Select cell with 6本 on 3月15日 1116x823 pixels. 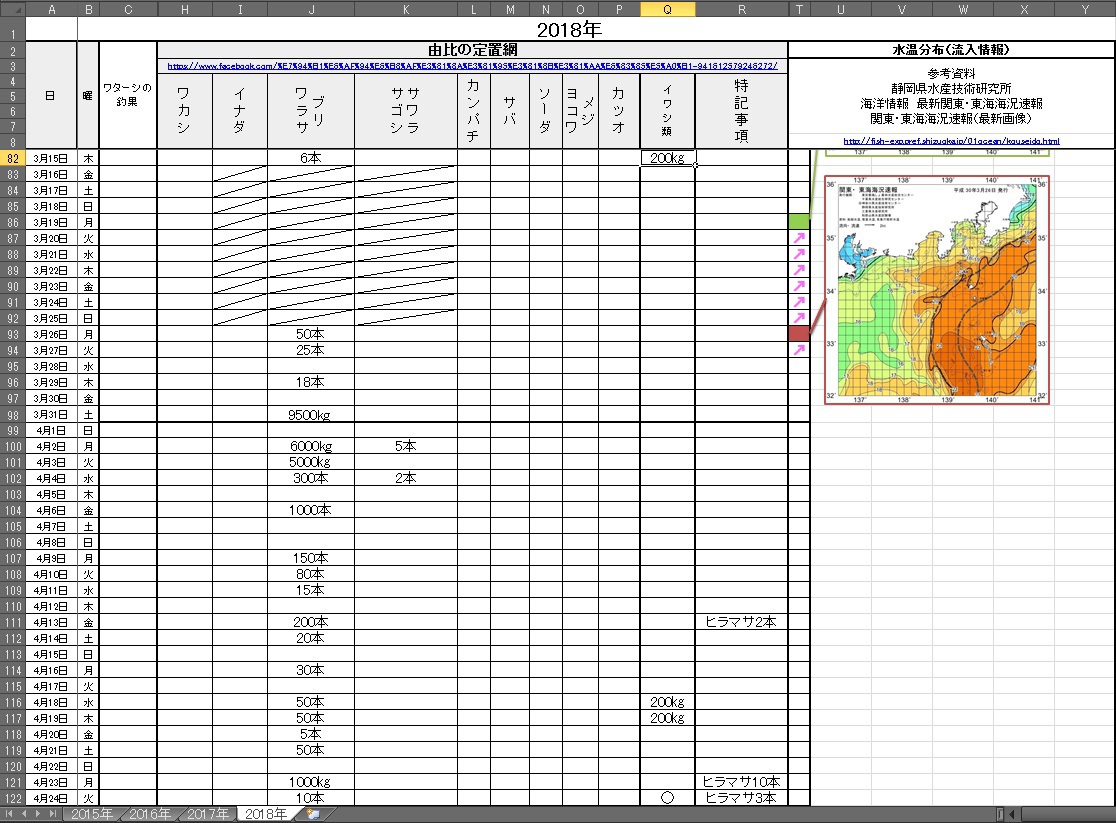[x=311, y=158]
